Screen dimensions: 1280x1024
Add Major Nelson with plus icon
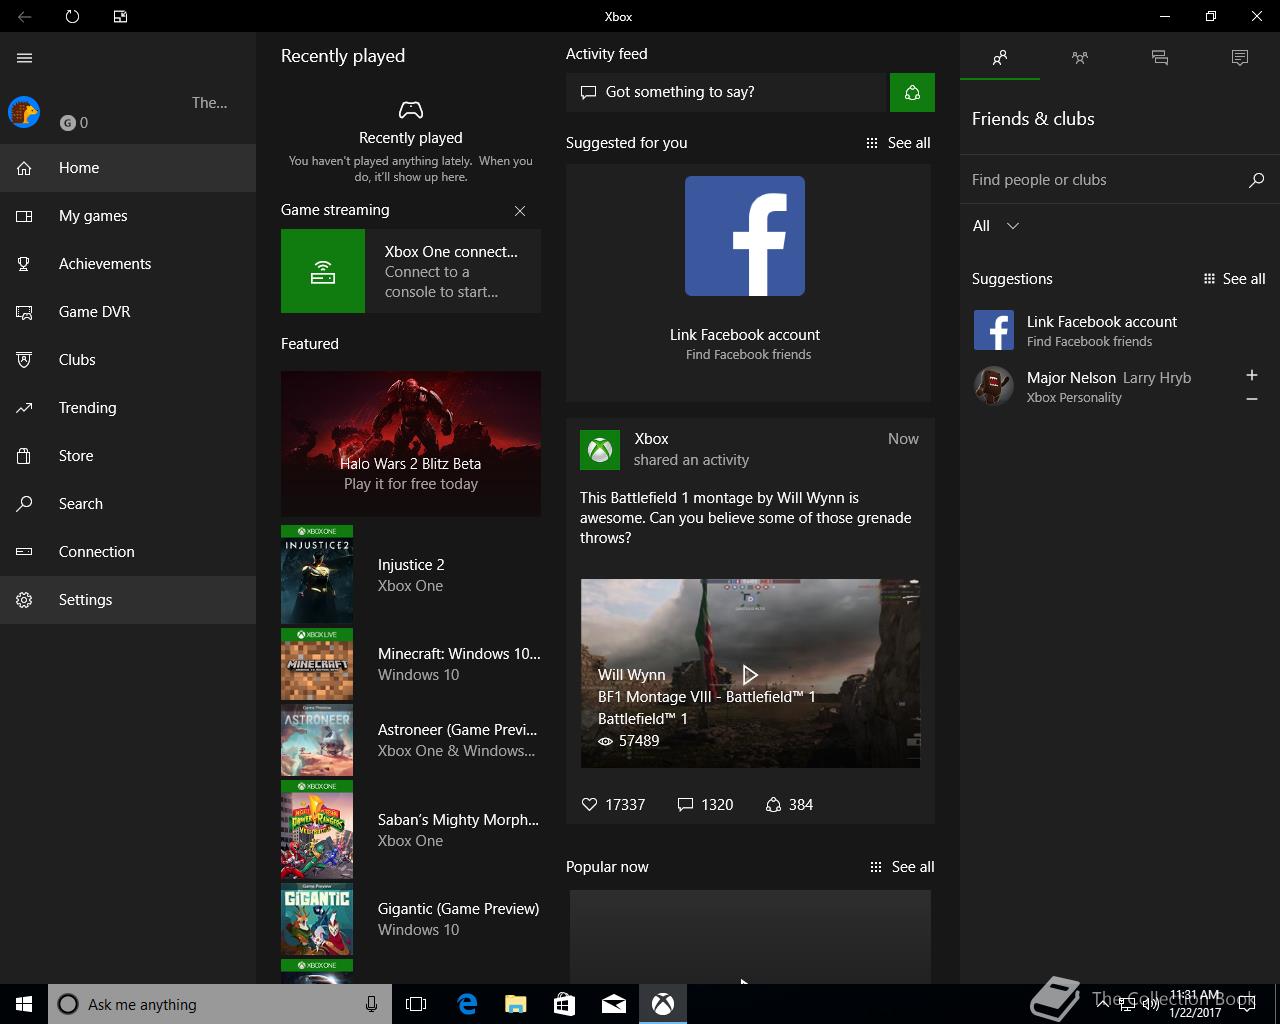1252,375
